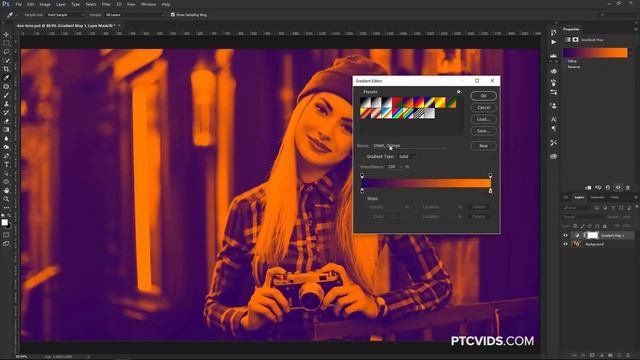Toggle Show Sampling Ring checkbox
Image resolution: width=640 pixels, height=360 pixels.
(173, 15)
